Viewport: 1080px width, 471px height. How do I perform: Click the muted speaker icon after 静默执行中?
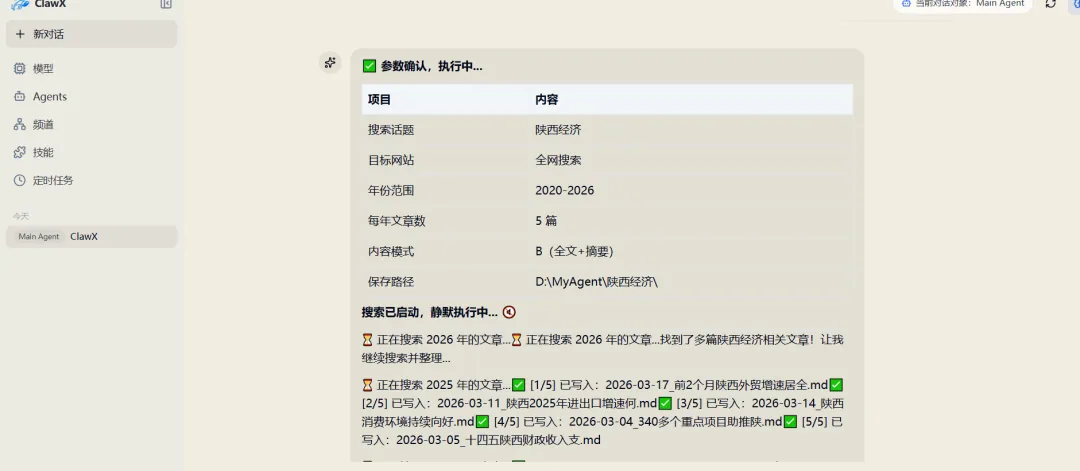(x=509, y=312)
